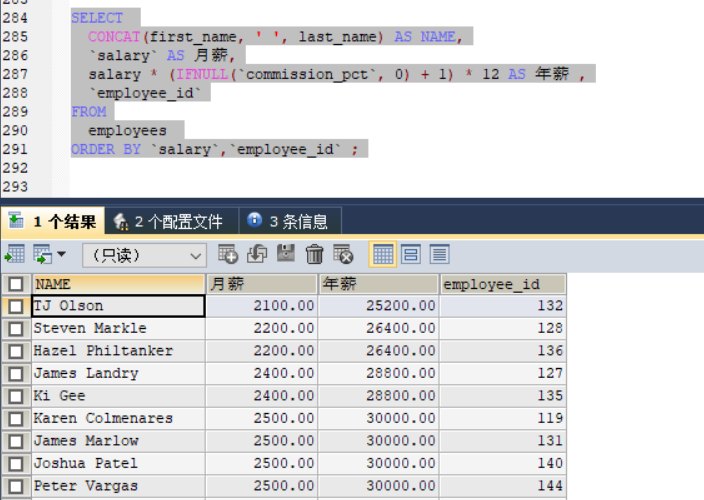Screen dimensions: 704x500
Task: Toggle the select-all header checkbox
Action: (x=16, y=284)
